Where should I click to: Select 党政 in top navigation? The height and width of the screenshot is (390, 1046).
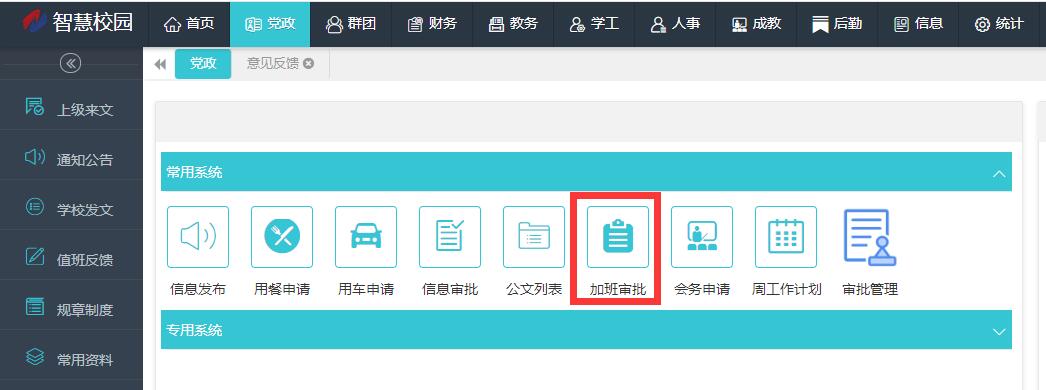point(270,24)
